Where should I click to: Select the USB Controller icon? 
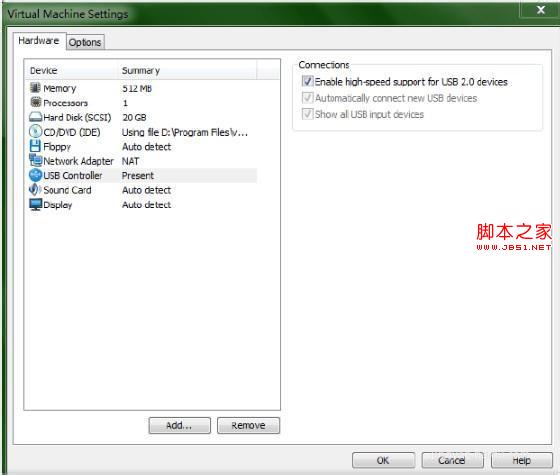coord(35,175)
